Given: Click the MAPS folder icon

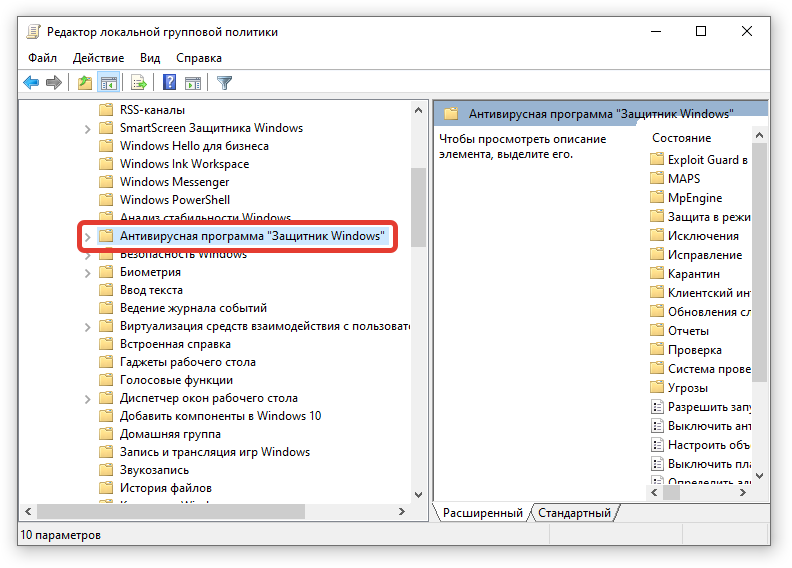Looking at the screenshot, I should tap(657, 178).
